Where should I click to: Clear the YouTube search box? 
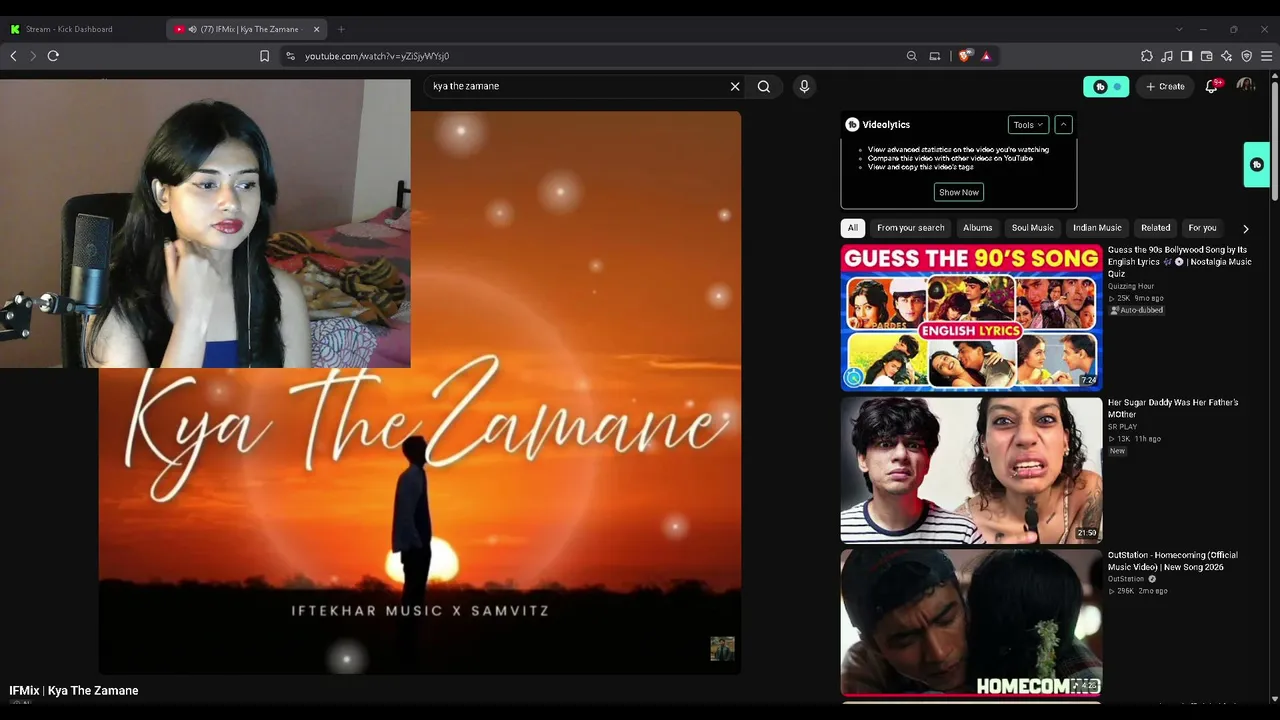tap(735, 86)
